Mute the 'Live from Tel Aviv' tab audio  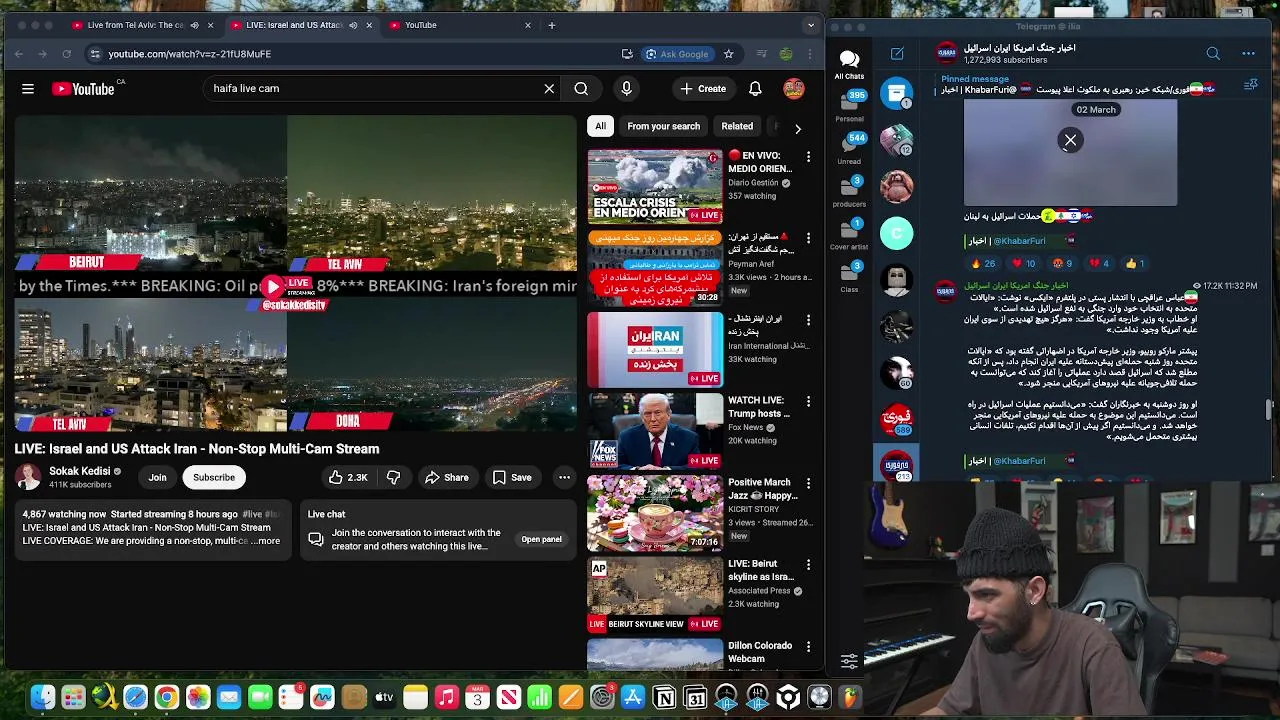pos(194,25)
